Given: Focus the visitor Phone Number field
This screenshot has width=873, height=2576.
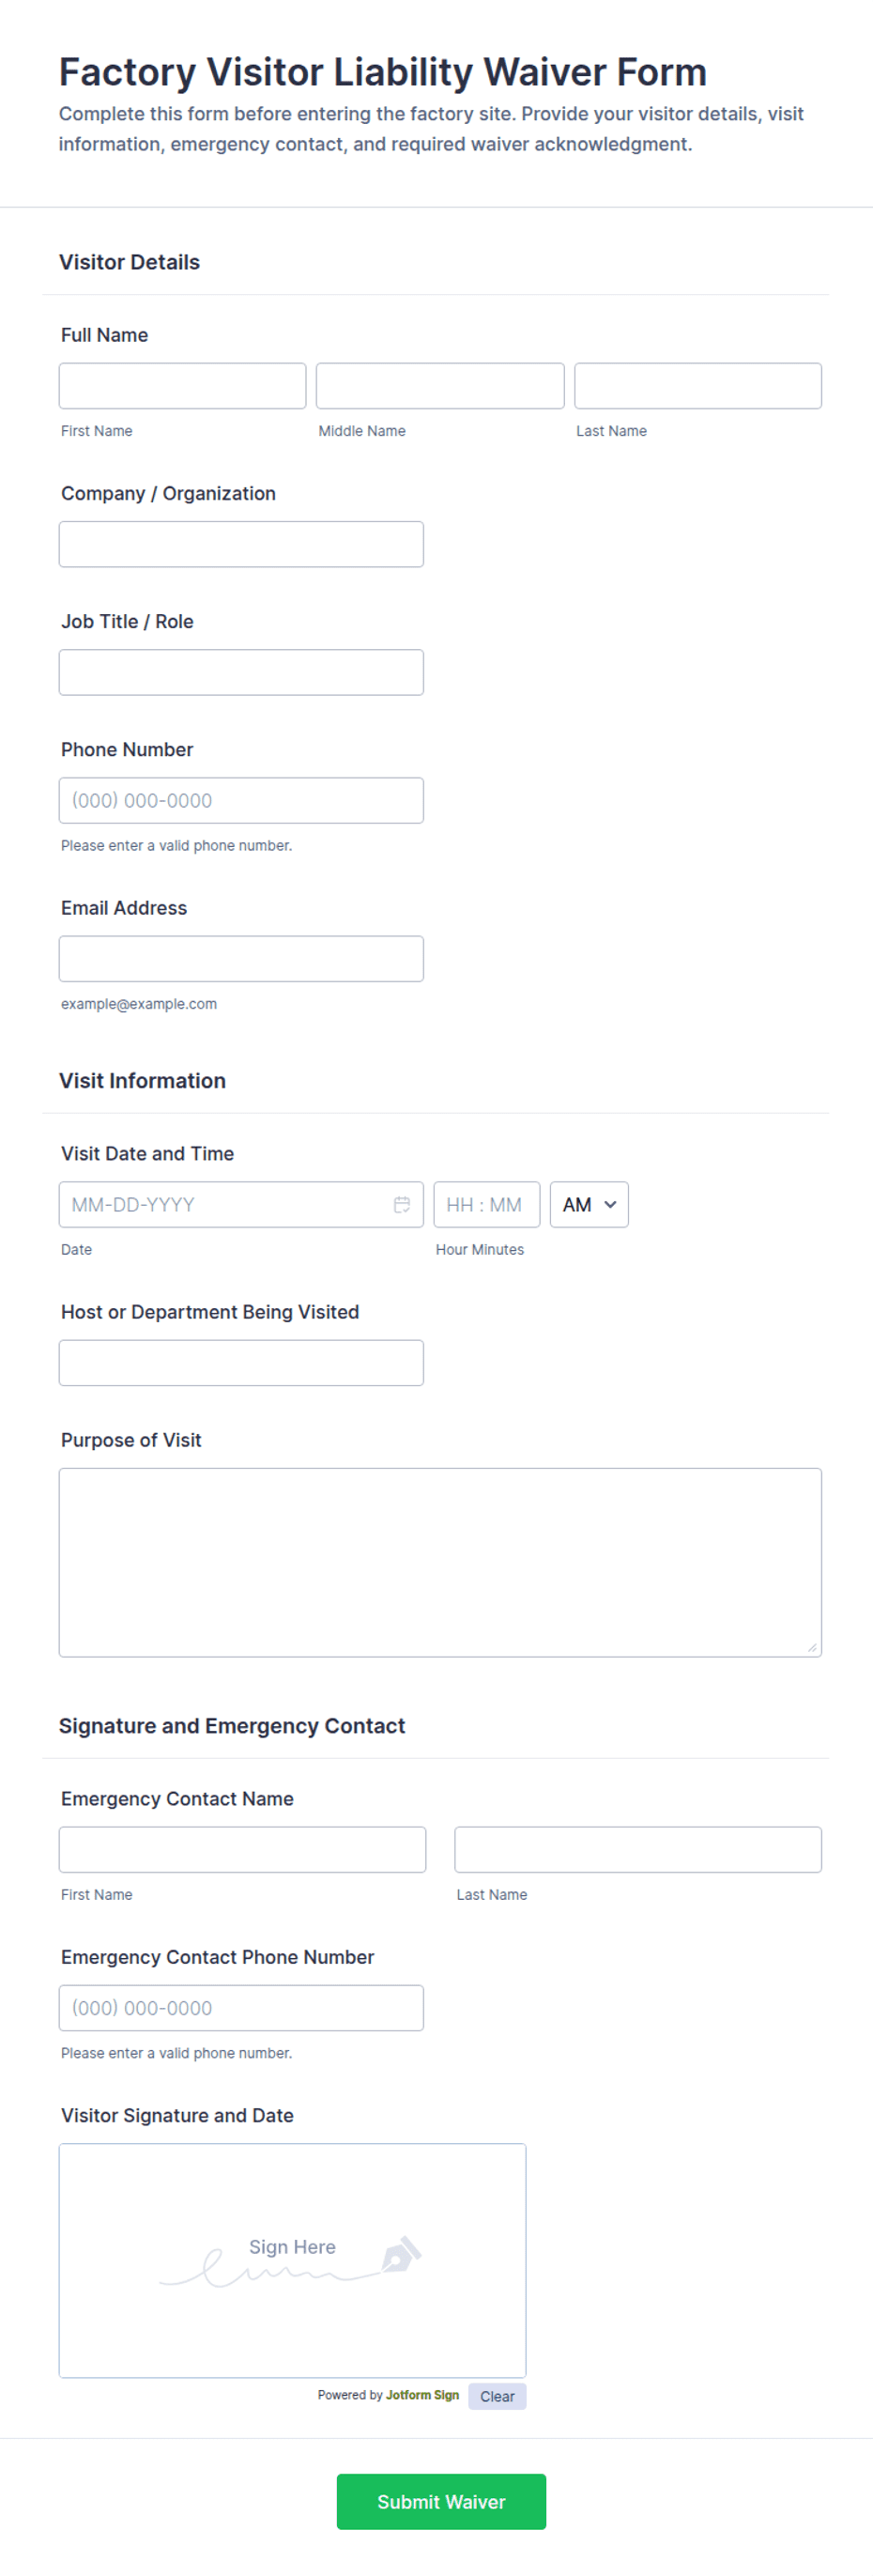Looking at the screenshot, I should click(x=241, y=800).
